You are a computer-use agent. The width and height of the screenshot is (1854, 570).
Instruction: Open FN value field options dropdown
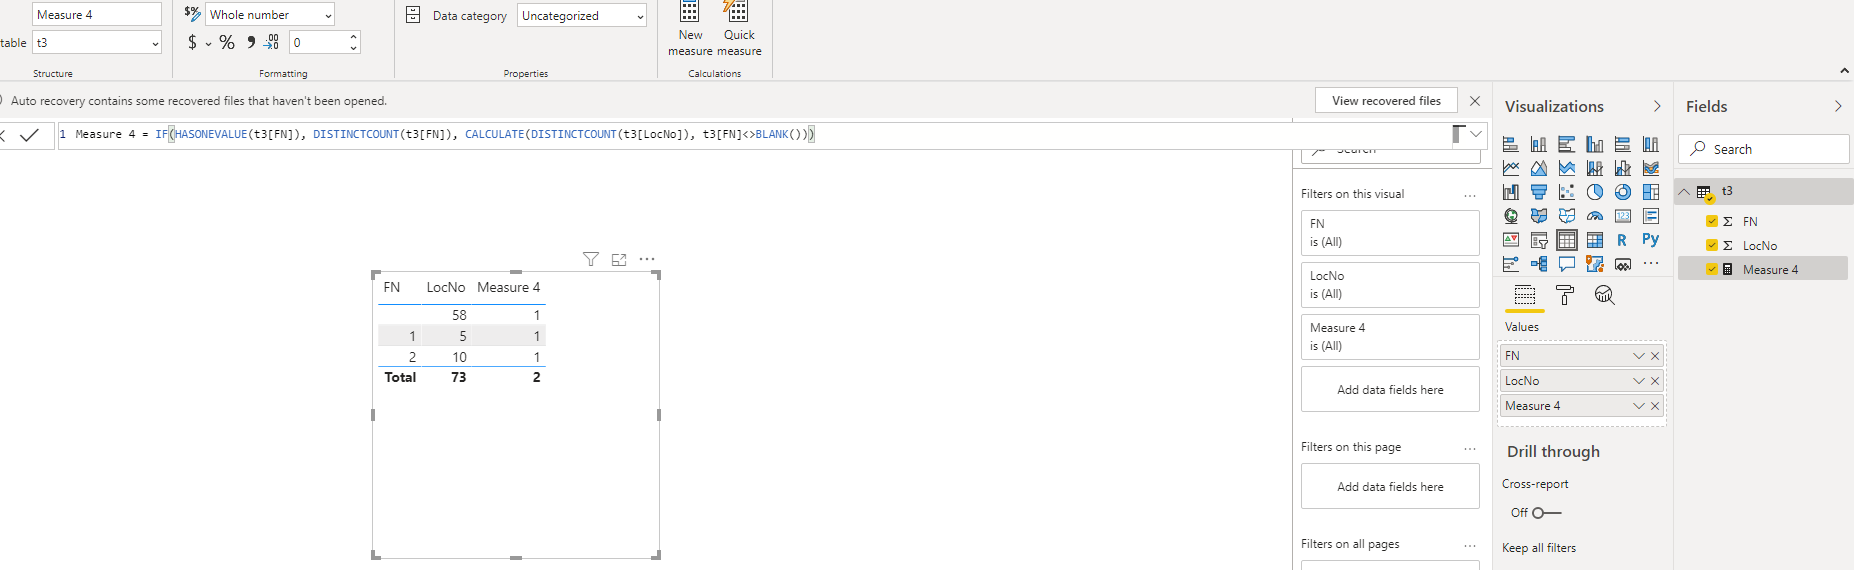[1639, 356]
